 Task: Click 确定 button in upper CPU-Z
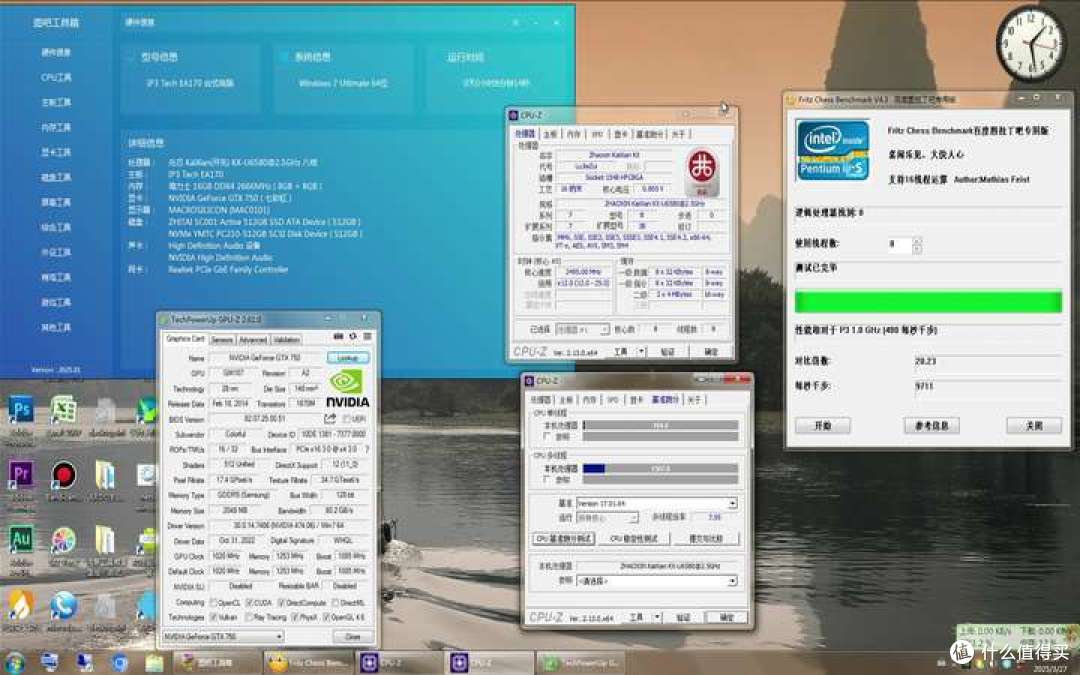tap(710, 351)
